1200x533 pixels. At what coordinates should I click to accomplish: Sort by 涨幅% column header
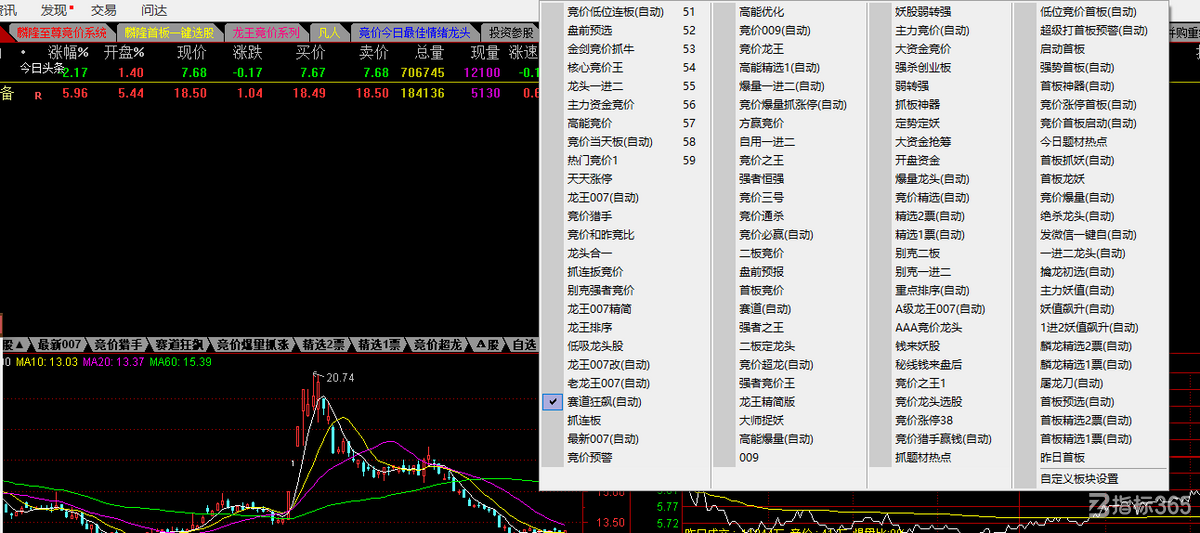pos(69,52)
